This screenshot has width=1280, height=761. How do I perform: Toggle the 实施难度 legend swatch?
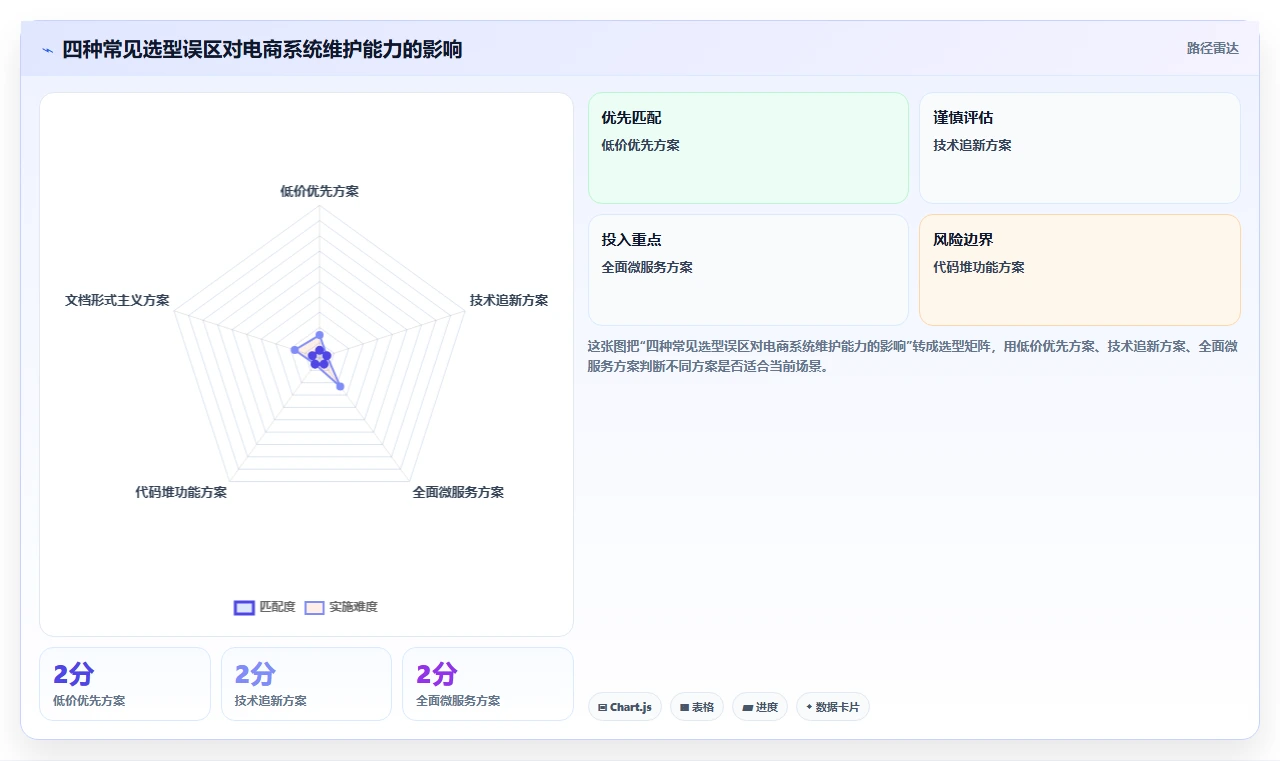[x=314, y=607]
